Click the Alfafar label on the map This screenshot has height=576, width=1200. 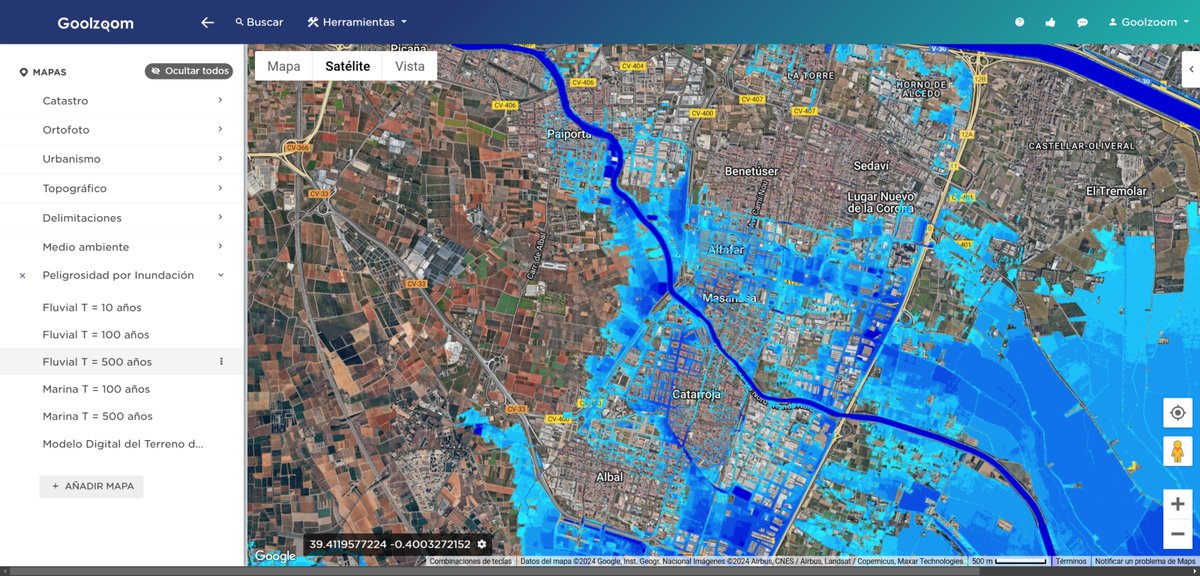[x=727, y=249]
